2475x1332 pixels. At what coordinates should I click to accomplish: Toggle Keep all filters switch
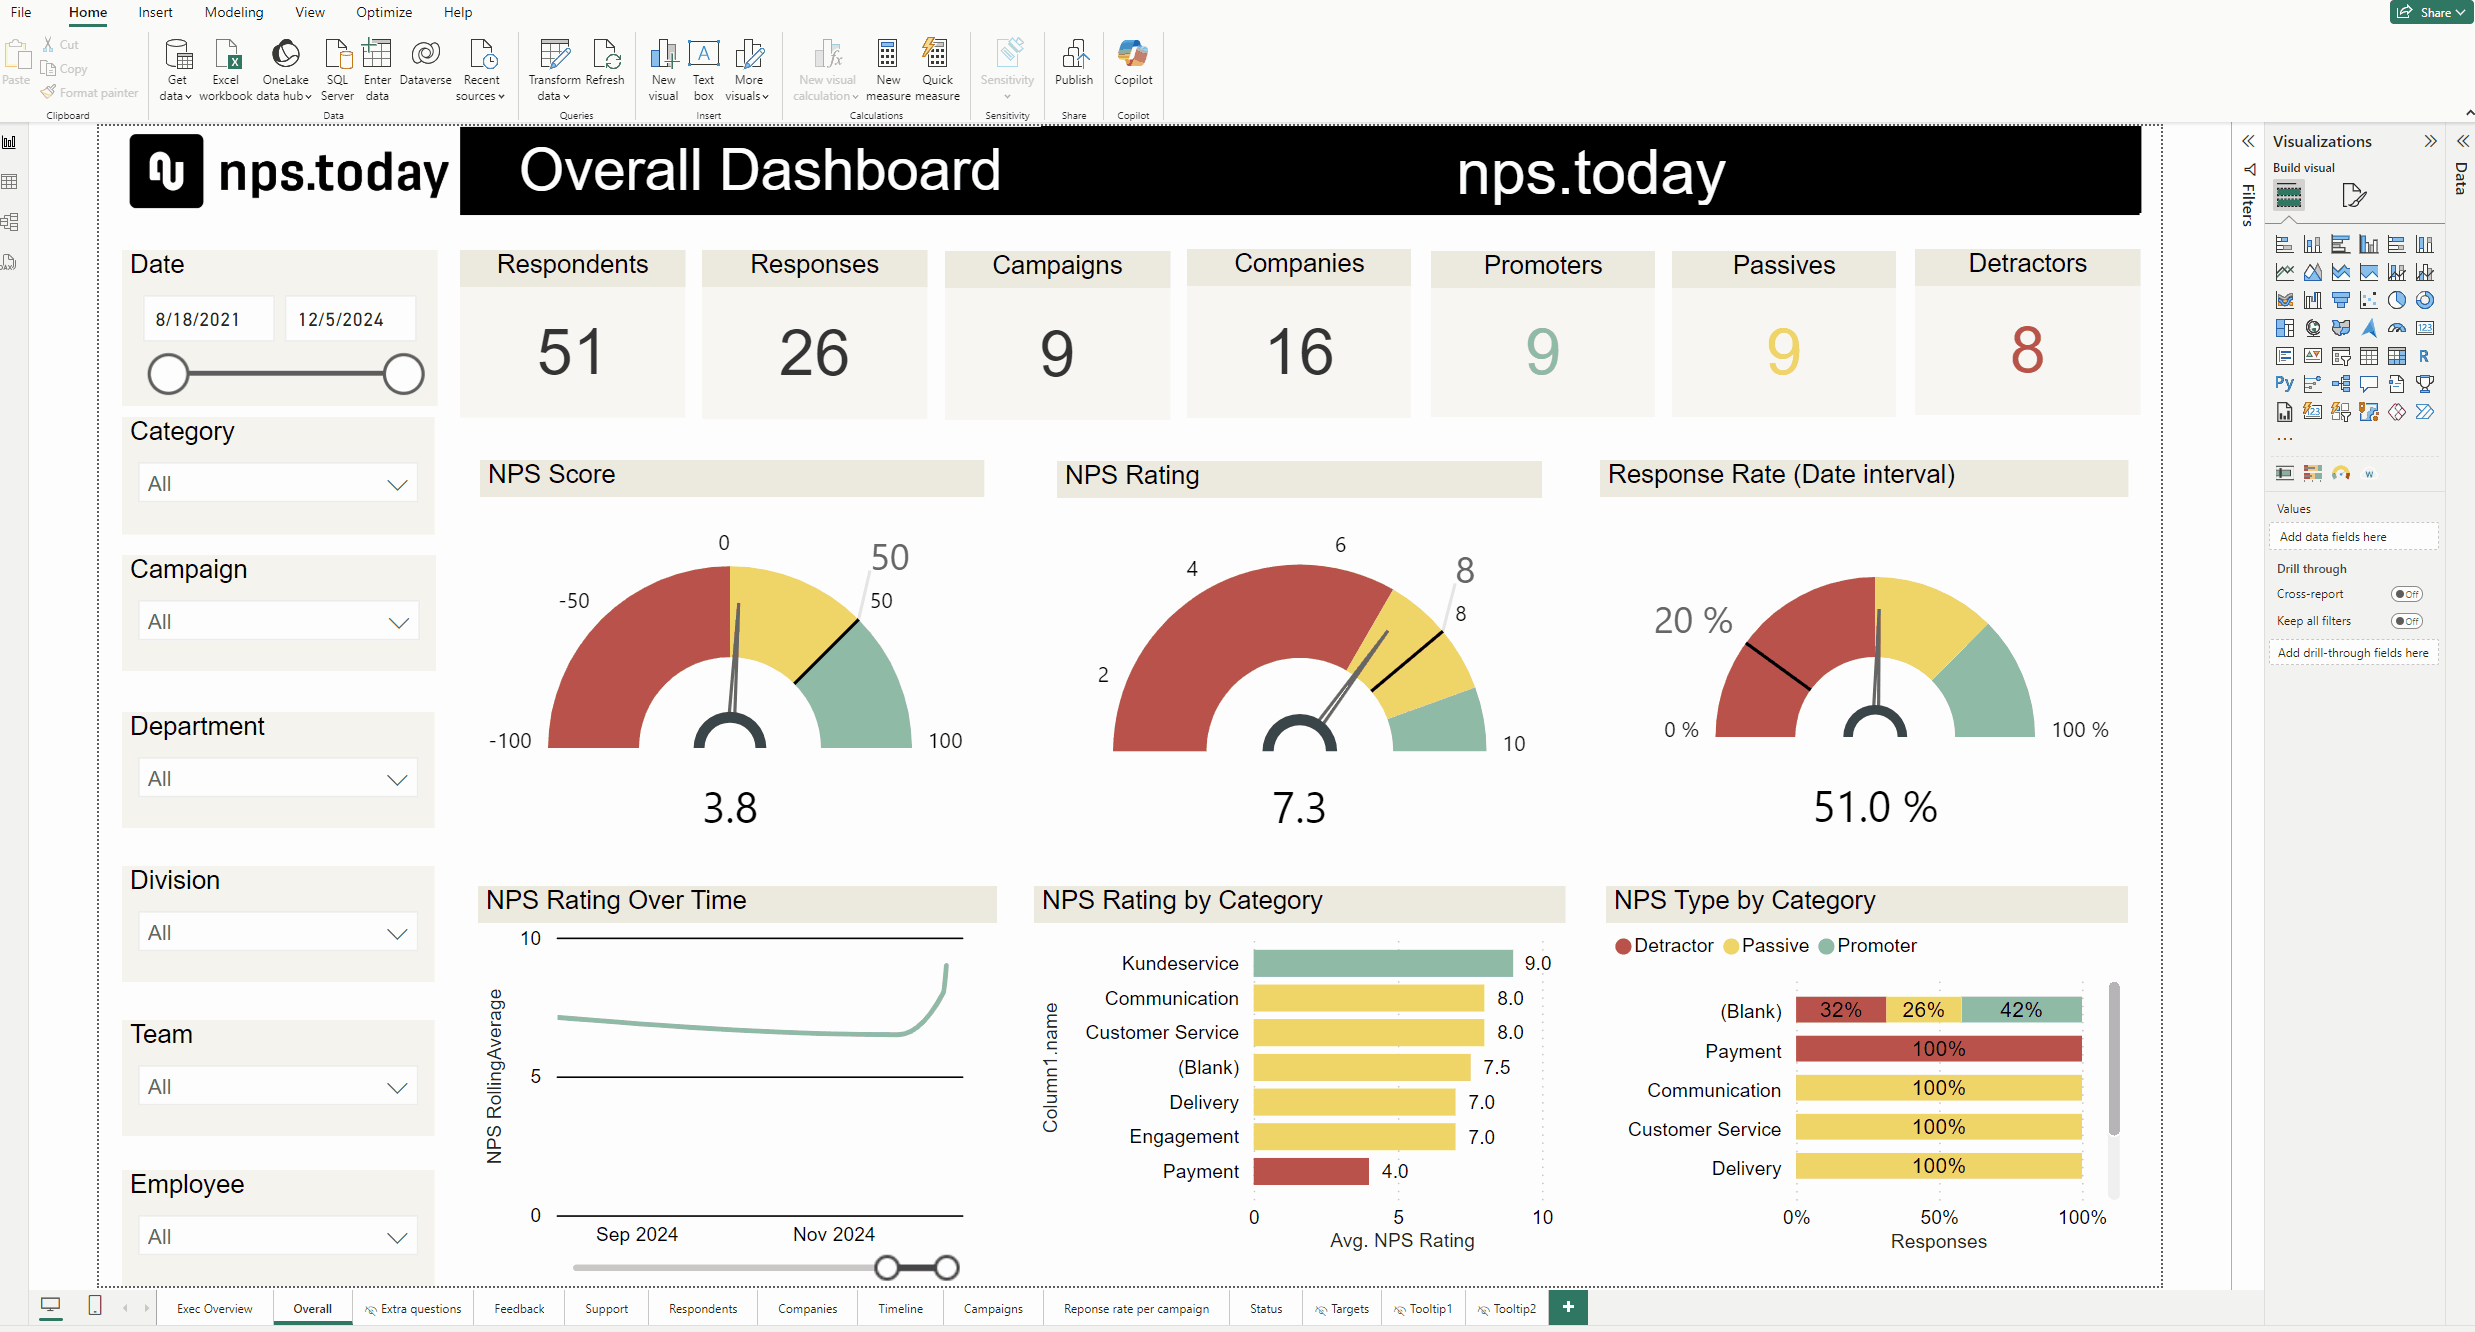[x=2406, y=621]
